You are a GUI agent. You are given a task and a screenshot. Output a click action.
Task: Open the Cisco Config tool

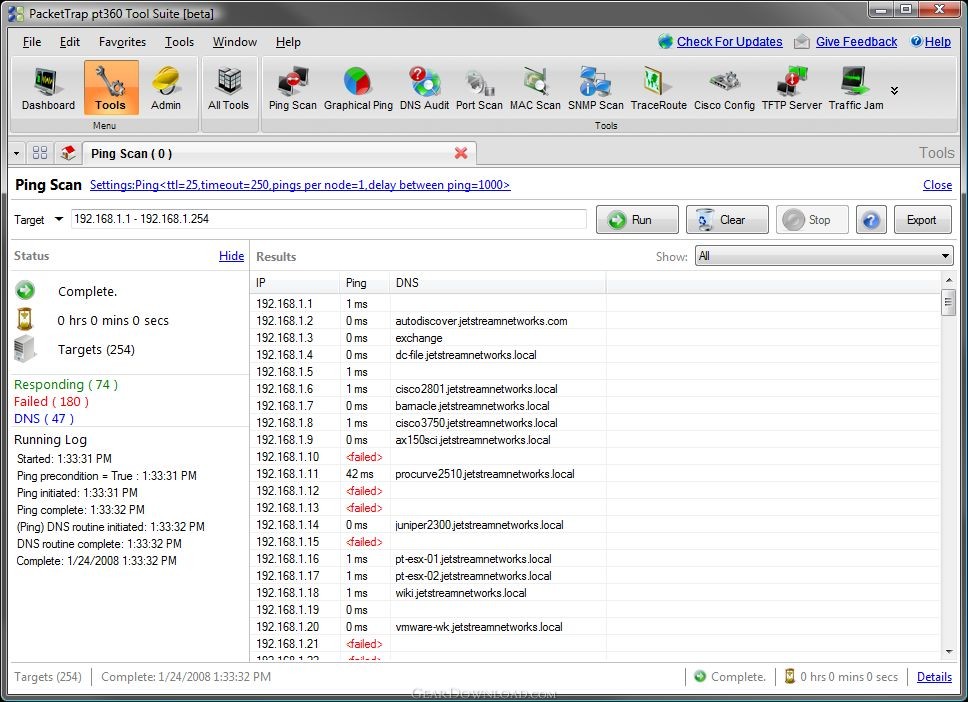(x=724, y=89)
